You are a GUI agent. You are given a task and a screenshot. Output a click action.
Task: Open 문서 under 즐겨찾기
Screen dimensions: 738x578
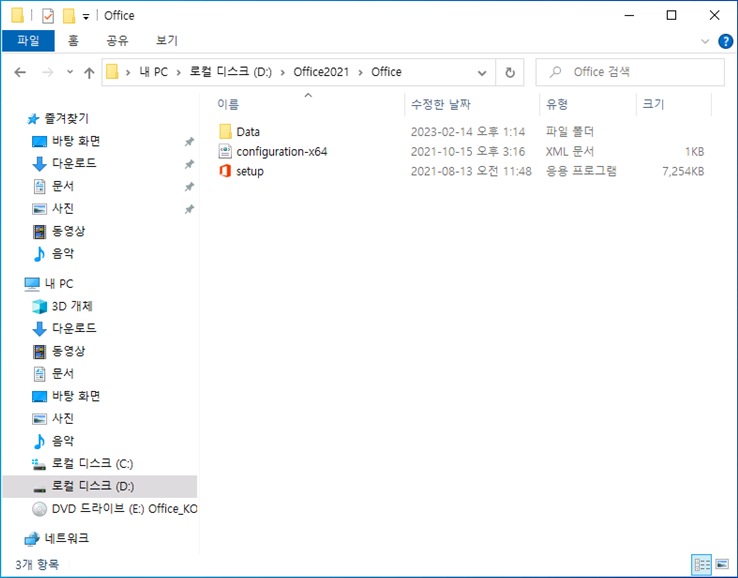(63, 186)
